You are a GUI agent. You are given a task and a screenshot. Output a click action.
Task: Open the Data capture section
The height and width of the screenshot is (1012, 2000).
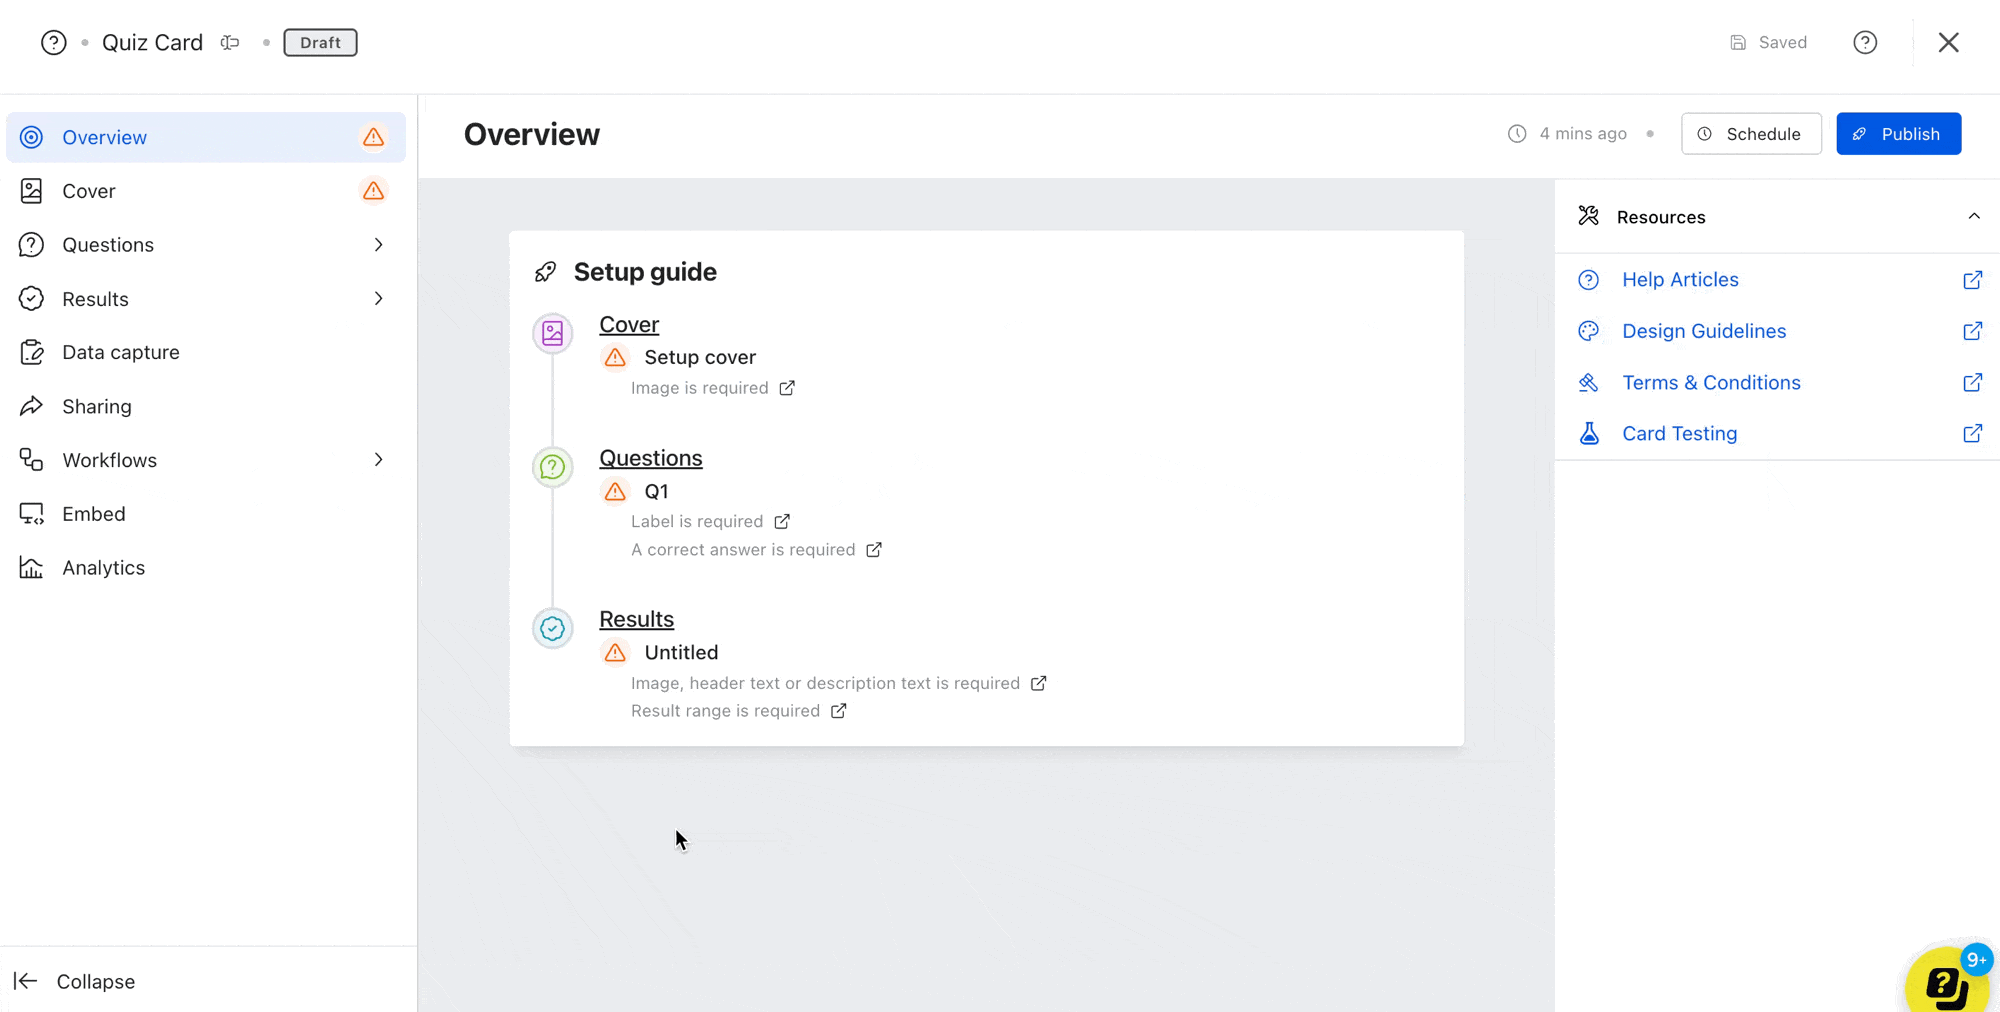[x=120, y=352]
